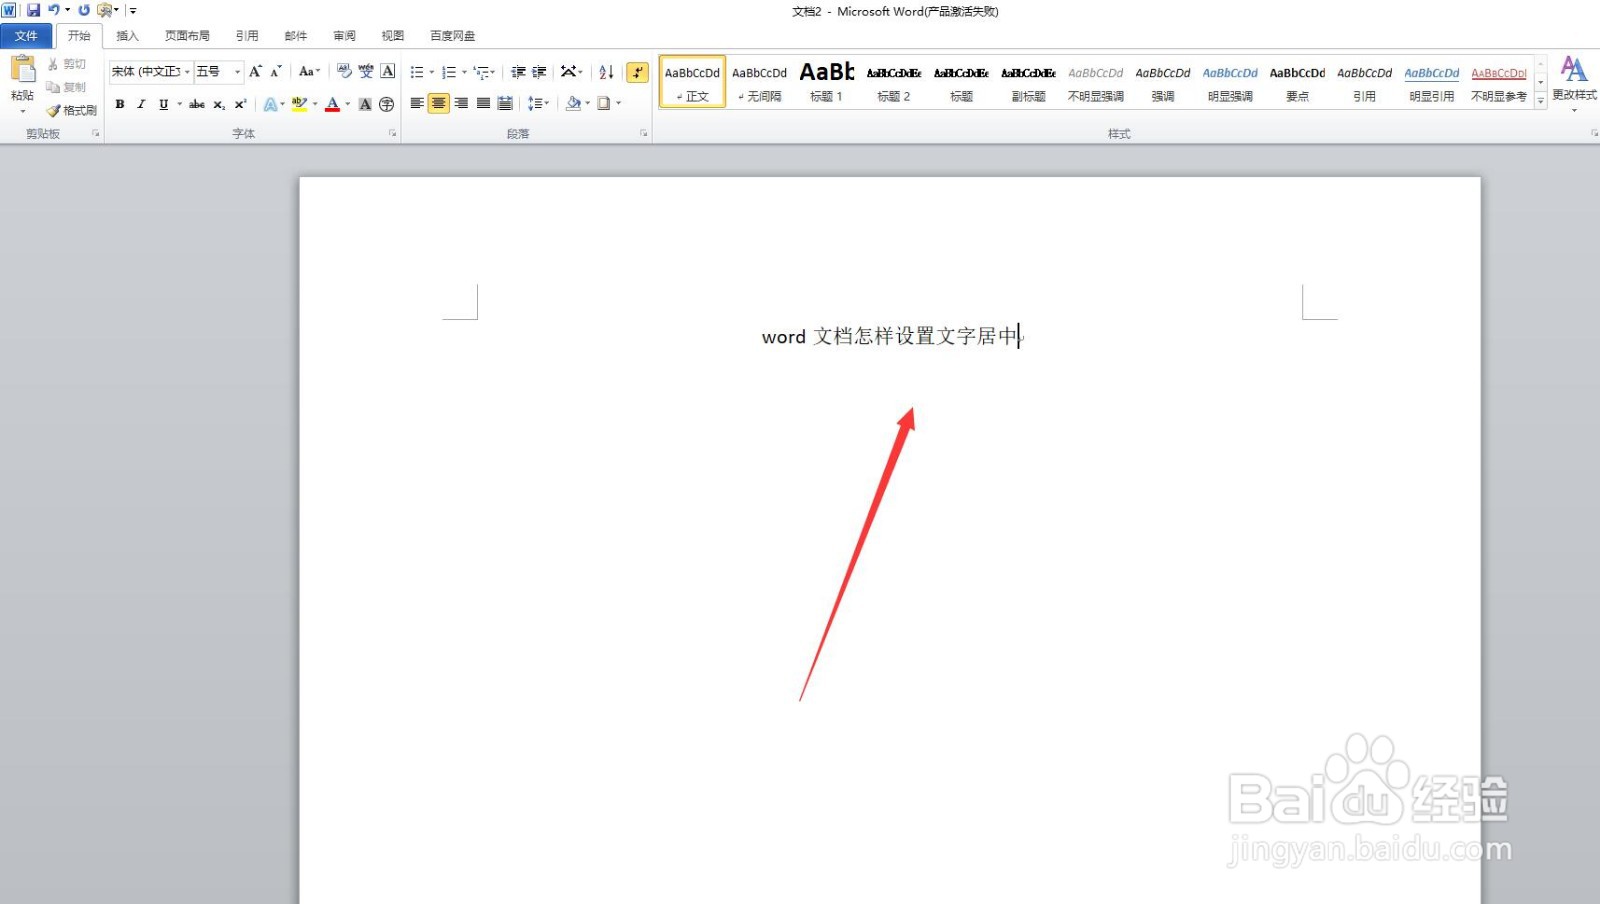The height and width of the screenshot is (904, 1600).
Task: Switch to the 插入 (Insert) tab
Action: point(127,36)
